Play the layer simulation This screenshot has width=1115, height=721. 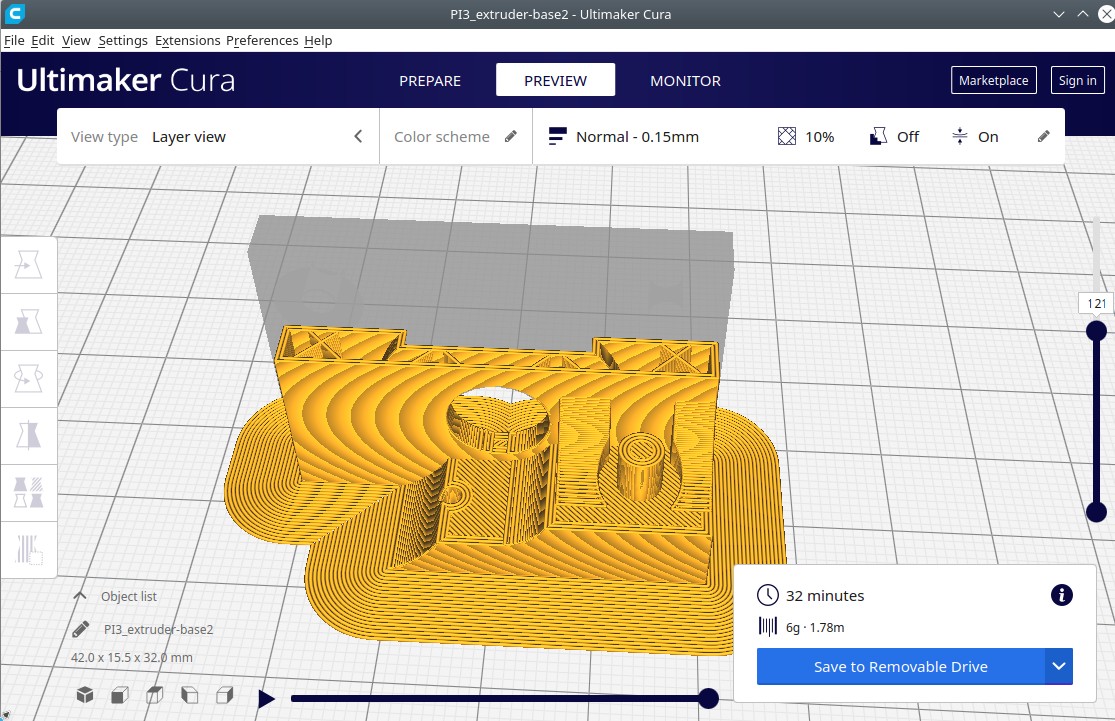(266, 699)
